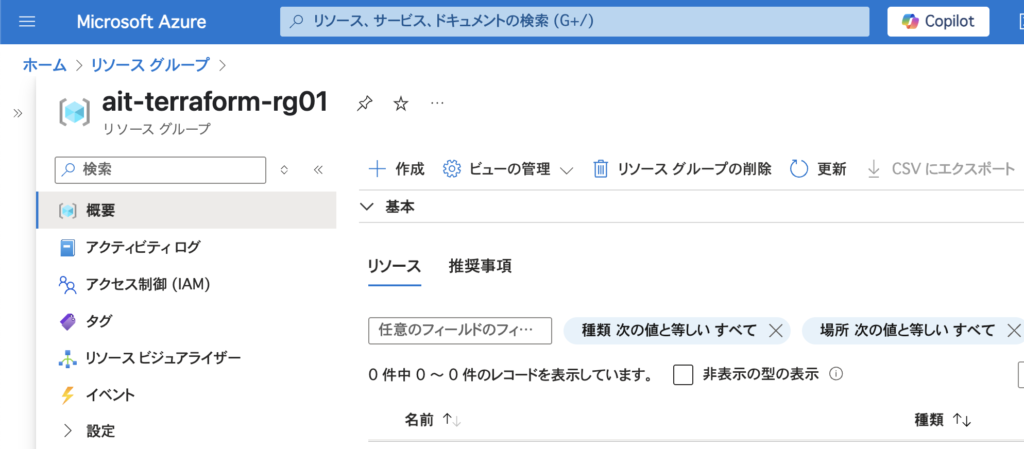
Task: Sort by 種類 column
Action: [x=943, y=421]
